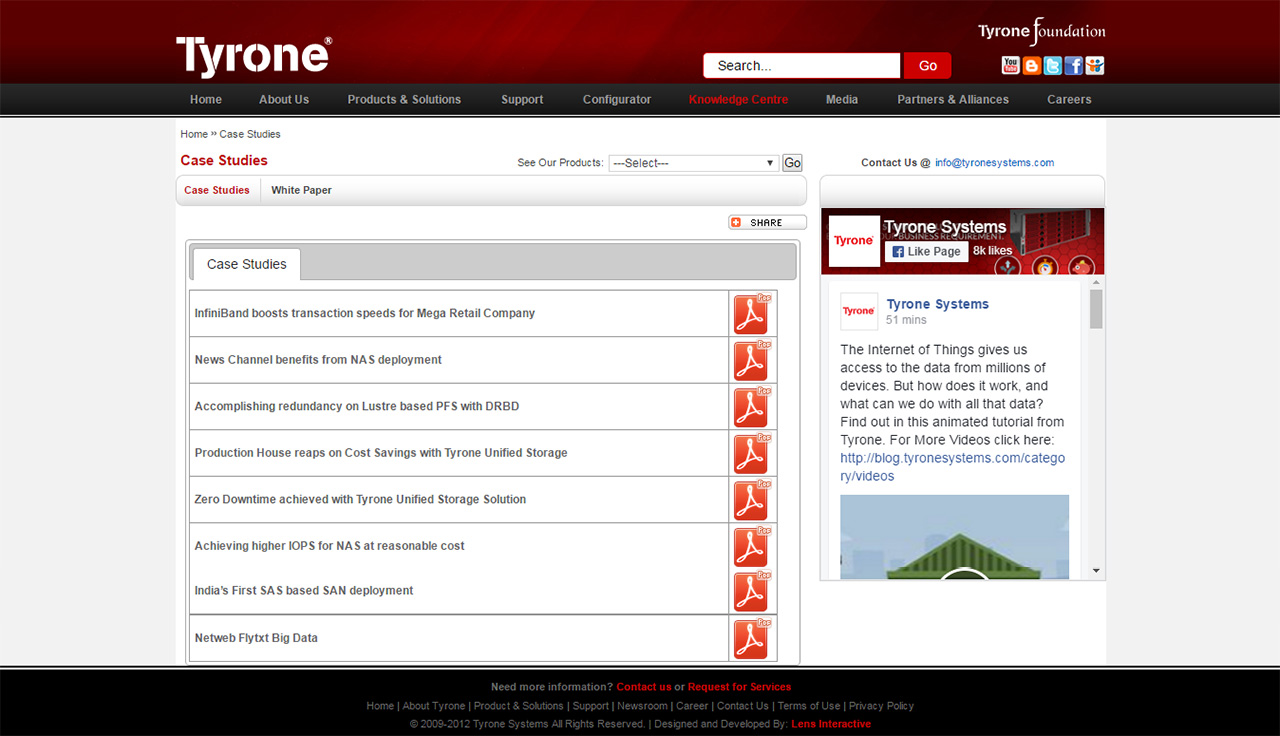Open PDF for Netweb Flytxt Big Data
Viewport: 1280px width, 736px height.
coord(752,638)
